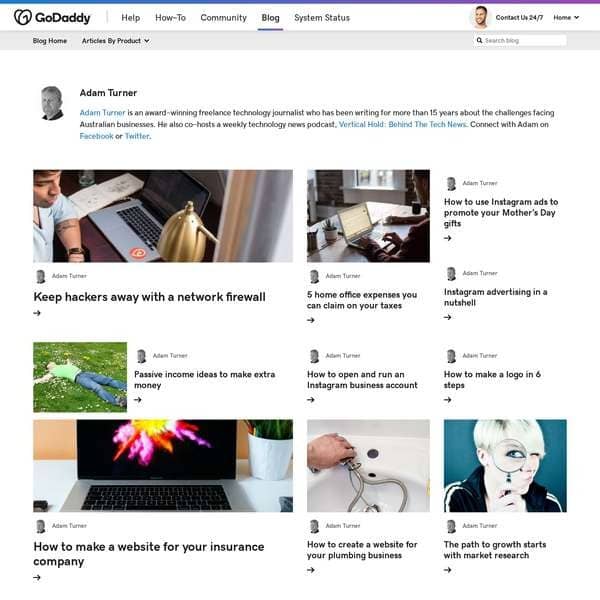
Task: Select the System Status menu item
Action: point(322,18)
